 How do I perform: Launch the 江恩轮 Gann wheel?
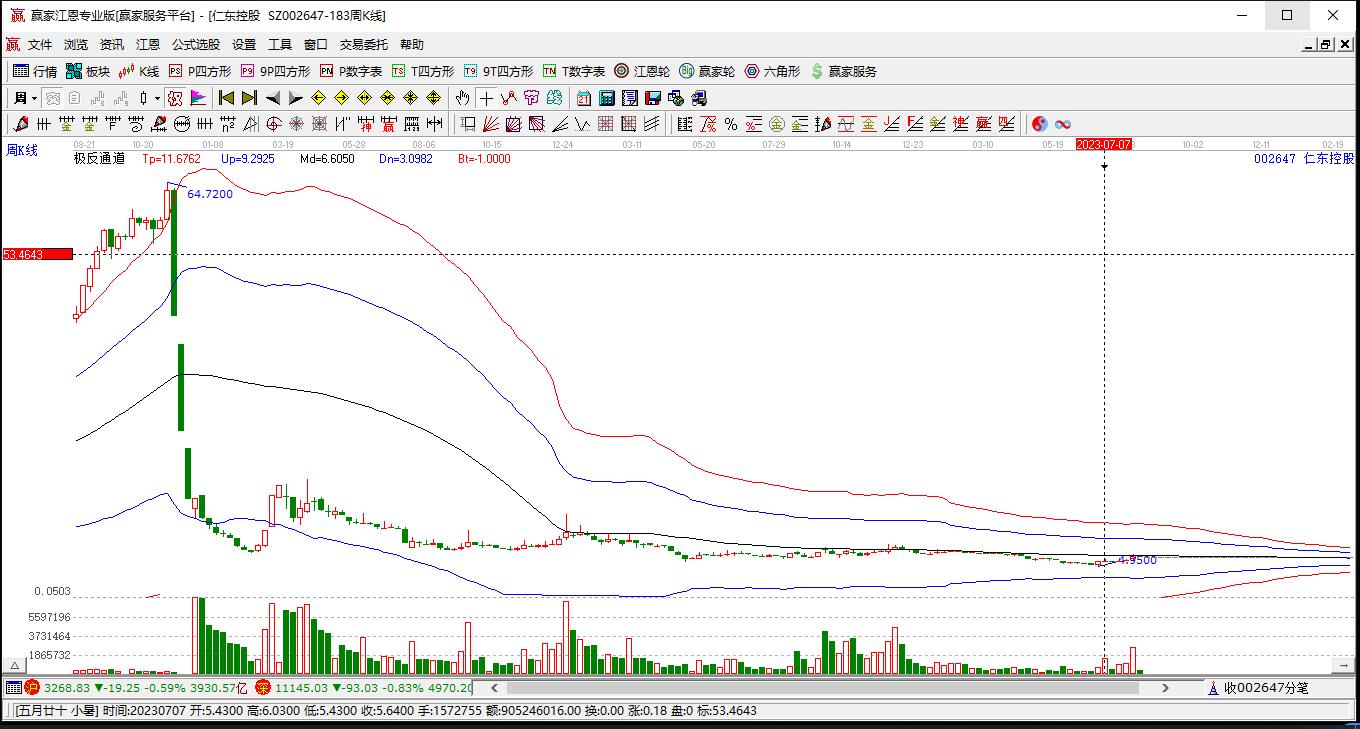tap(642, 71)
